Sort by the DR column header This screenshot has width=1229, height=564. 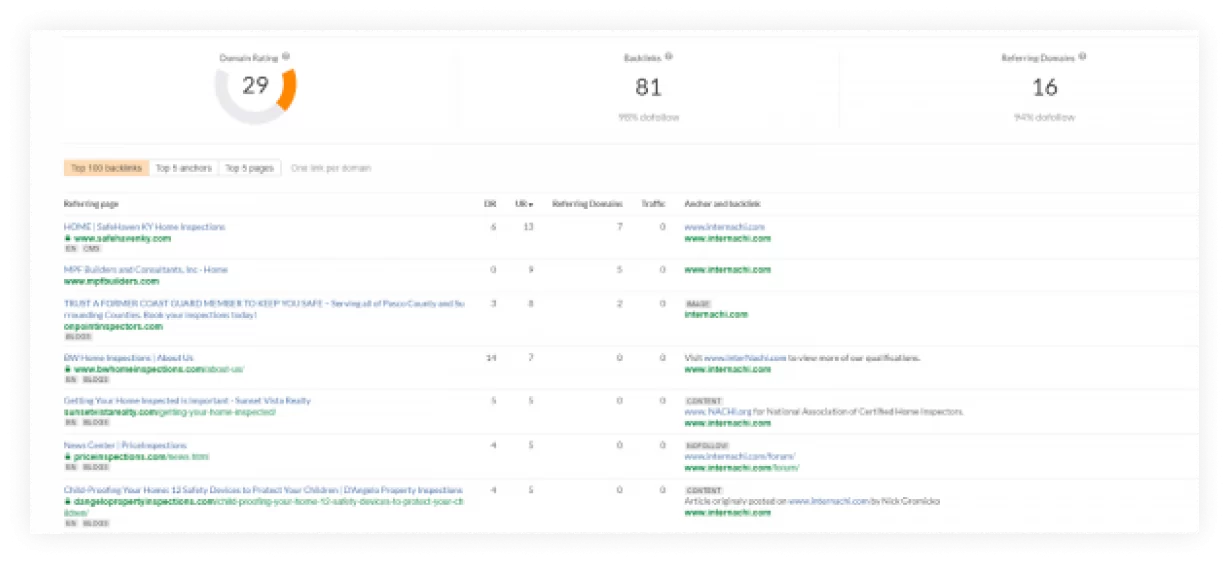[490, 204]
